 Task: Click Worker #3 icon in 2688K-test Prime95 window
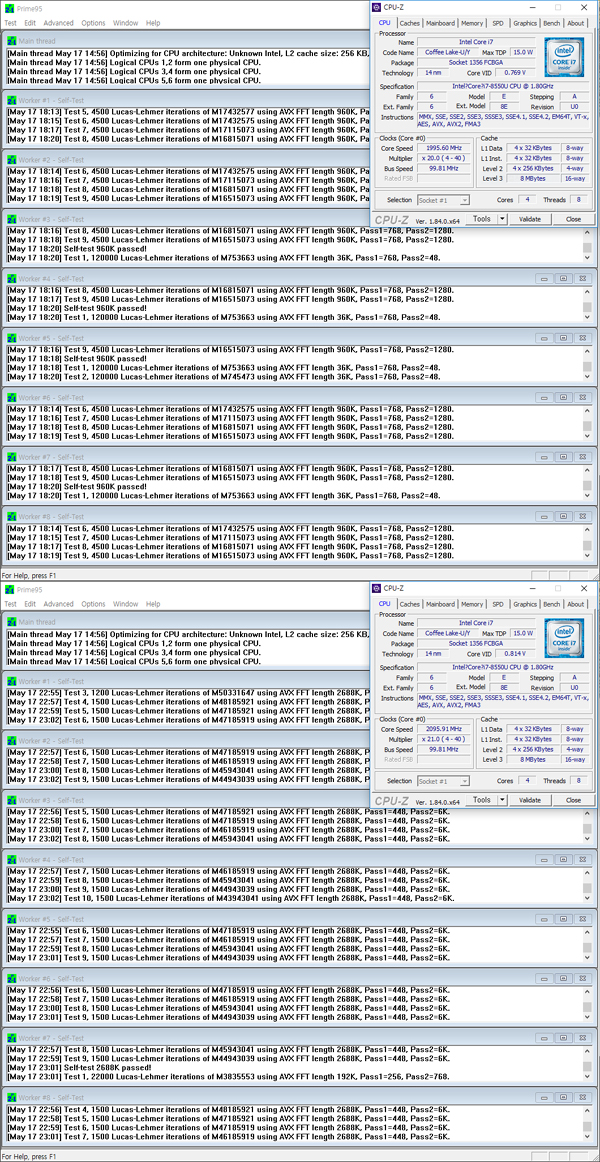[x=11, y=800]
